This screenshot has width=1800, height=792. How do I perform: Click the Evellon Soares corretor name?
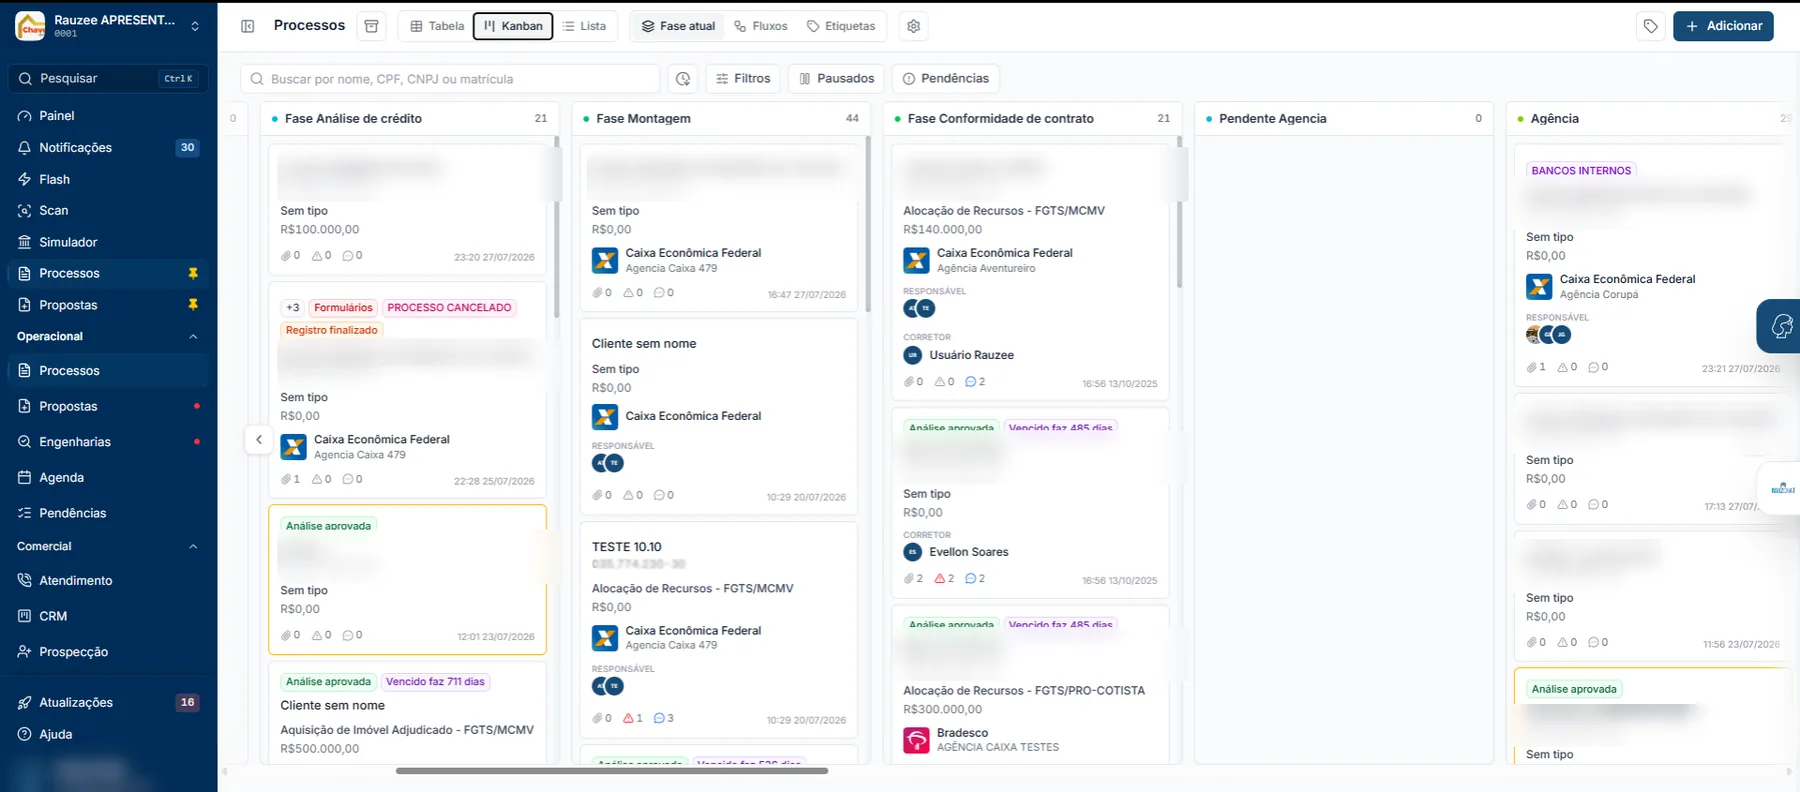coord(968,552)
